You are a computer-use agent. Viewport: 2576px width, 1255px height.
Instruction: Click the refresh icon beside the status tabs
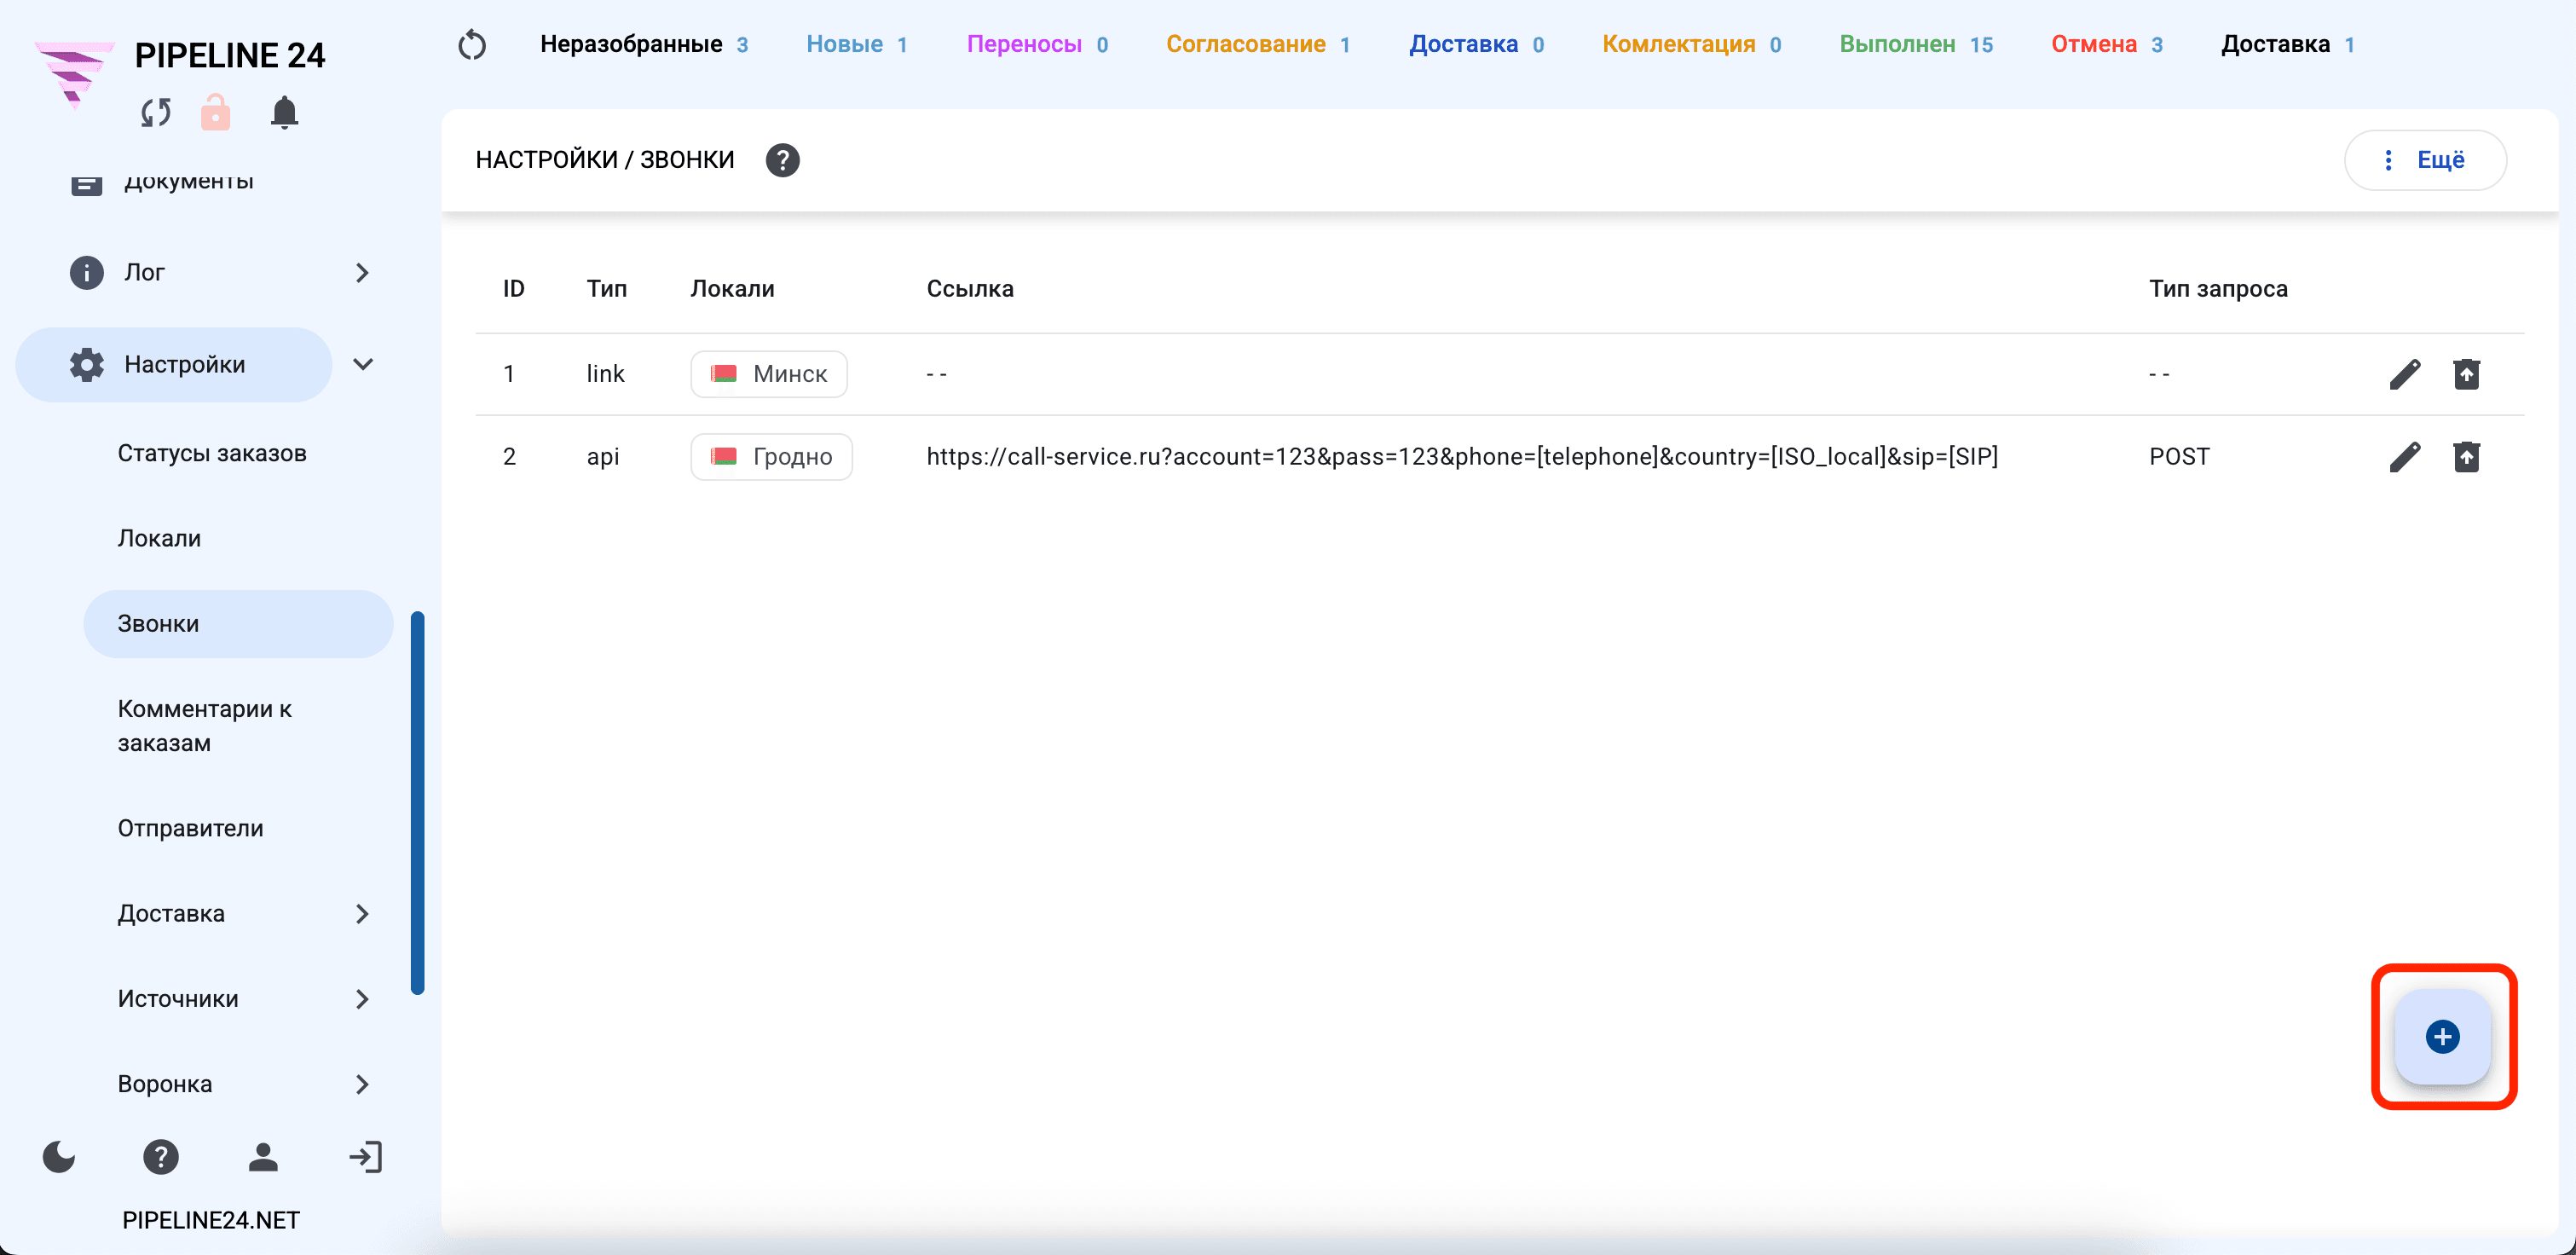472,45
